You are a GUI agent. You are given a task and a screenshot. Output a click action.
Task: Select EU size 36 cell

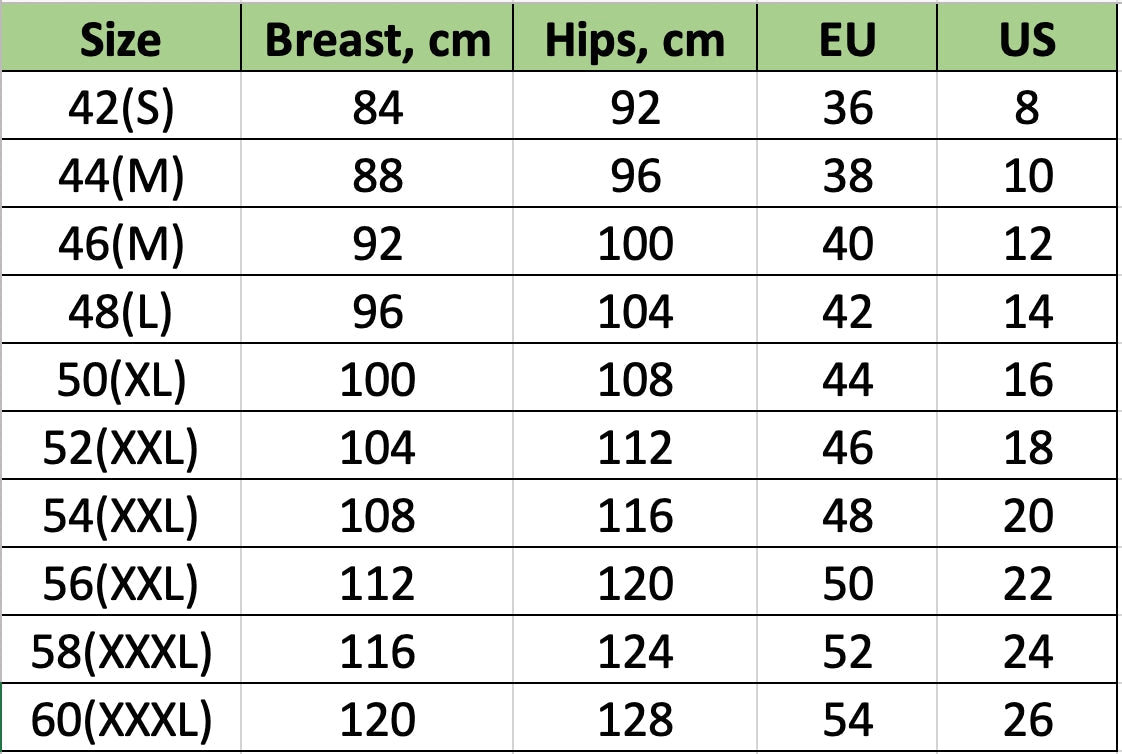[847, 107]
